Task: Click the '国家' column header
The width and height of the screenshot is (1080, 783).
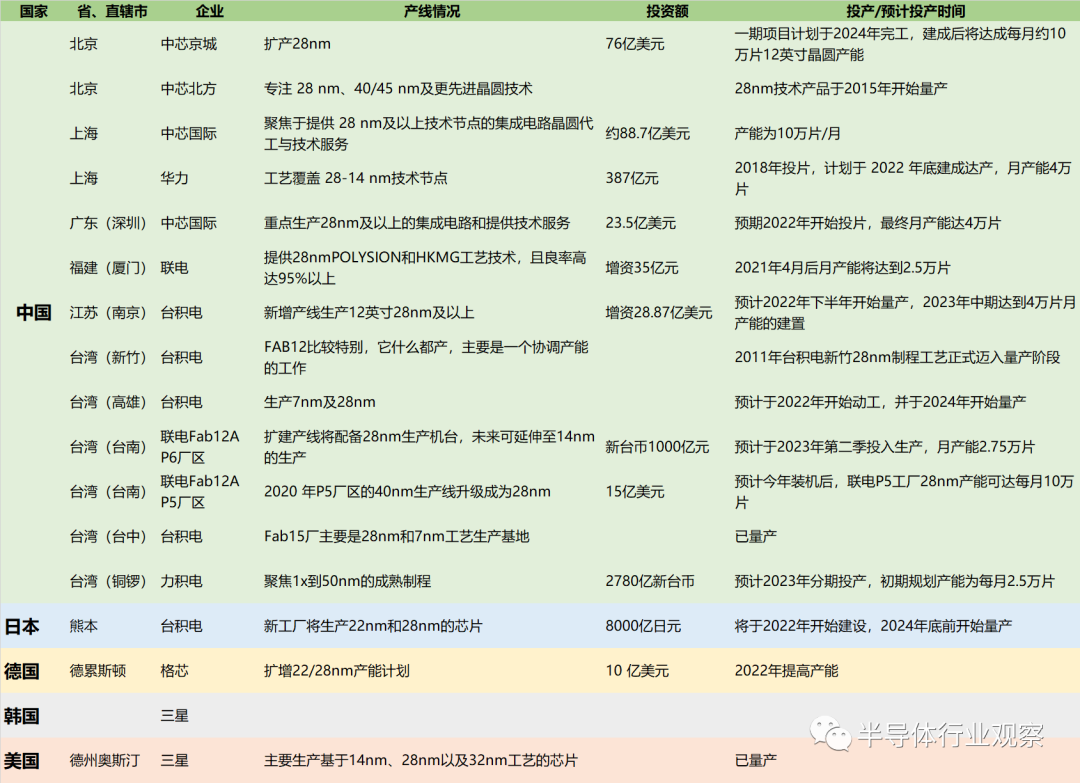Action: (33, 11)
